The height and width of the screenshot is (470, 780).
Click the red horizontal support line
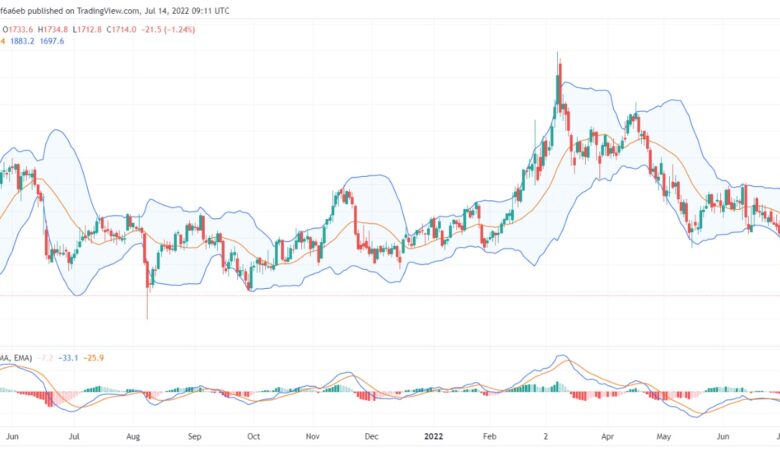390,296
